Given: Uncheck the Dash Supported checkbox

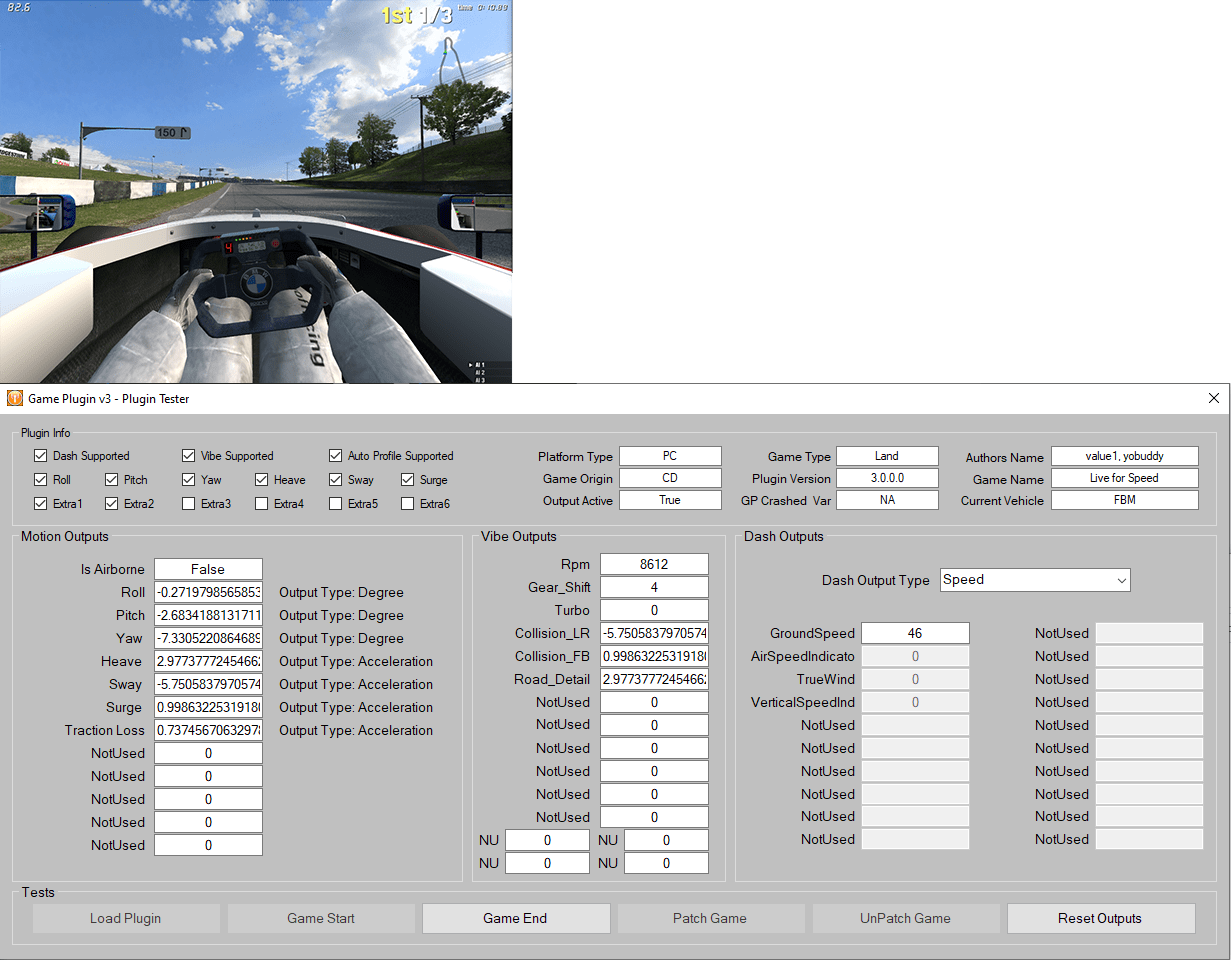Looking at the screenshot, I should (40, 456).
